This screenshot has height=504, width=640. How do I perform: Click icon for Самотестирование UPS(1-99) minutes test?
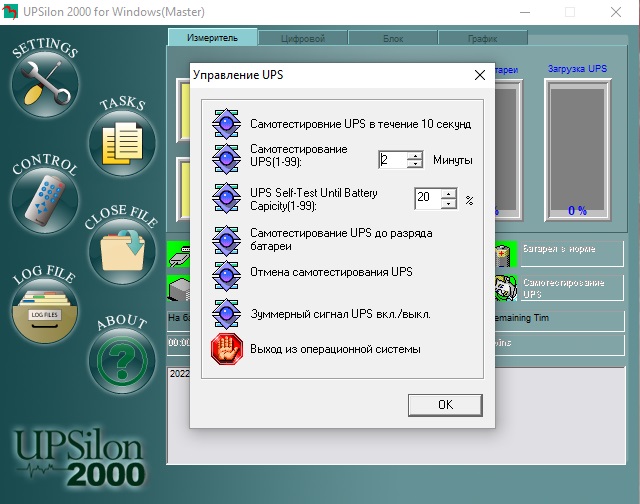coord(226,159)
